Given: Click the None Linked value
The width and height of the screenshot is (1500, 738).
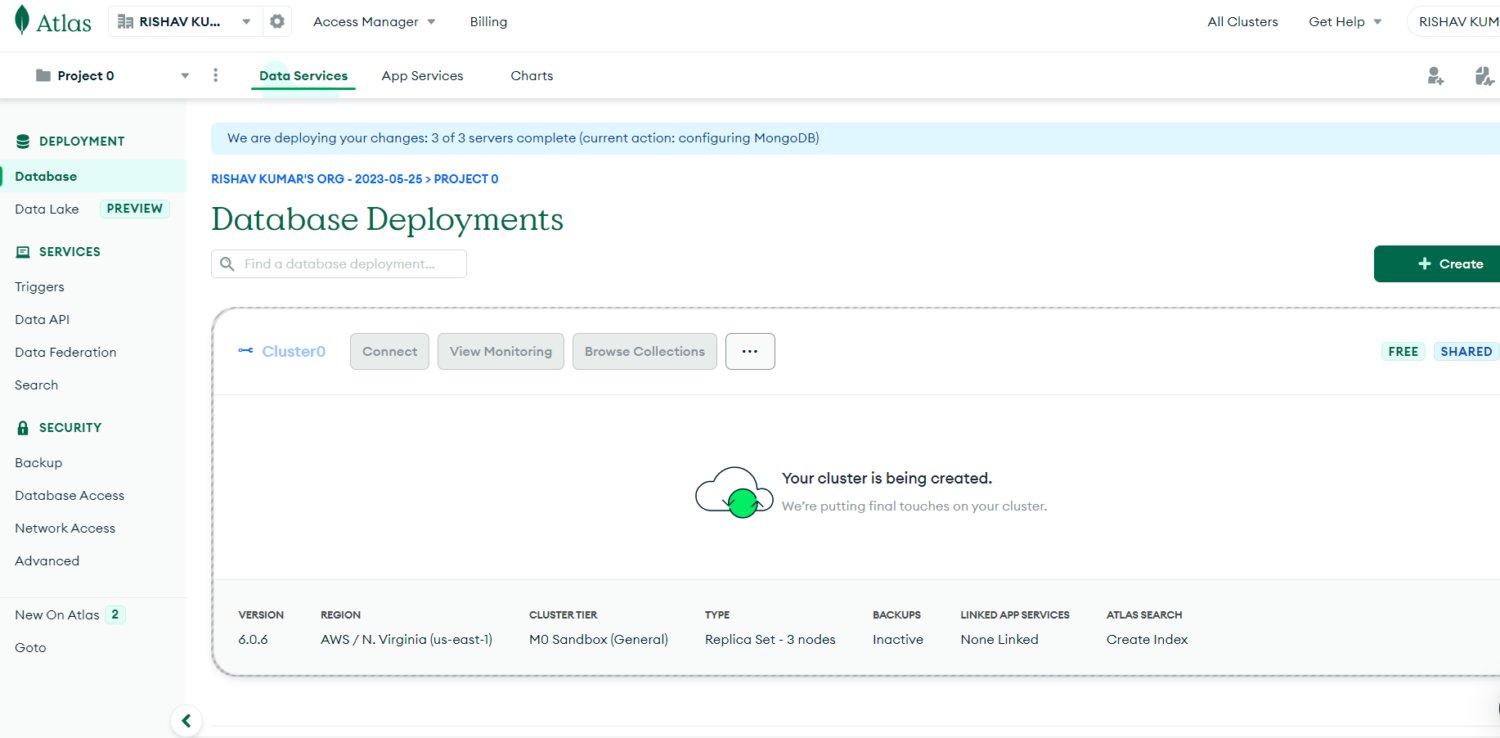Looking at the screenshot, I should [x=999, y=639].
